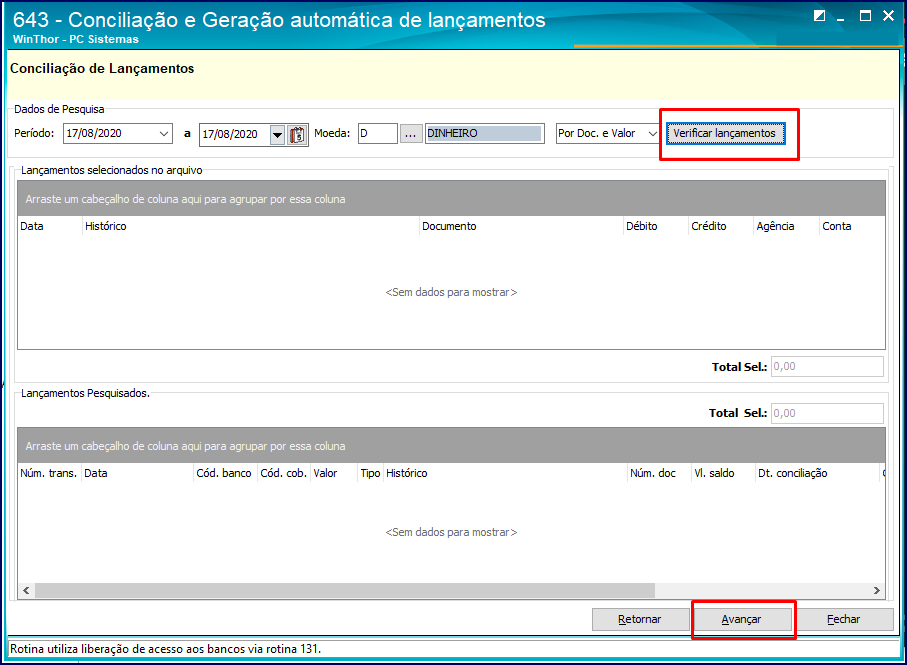Image resolution: width=907 pixels, height=665 pixels.
Task: Sort by Cód. banco column header
Action: coord(225,473)
